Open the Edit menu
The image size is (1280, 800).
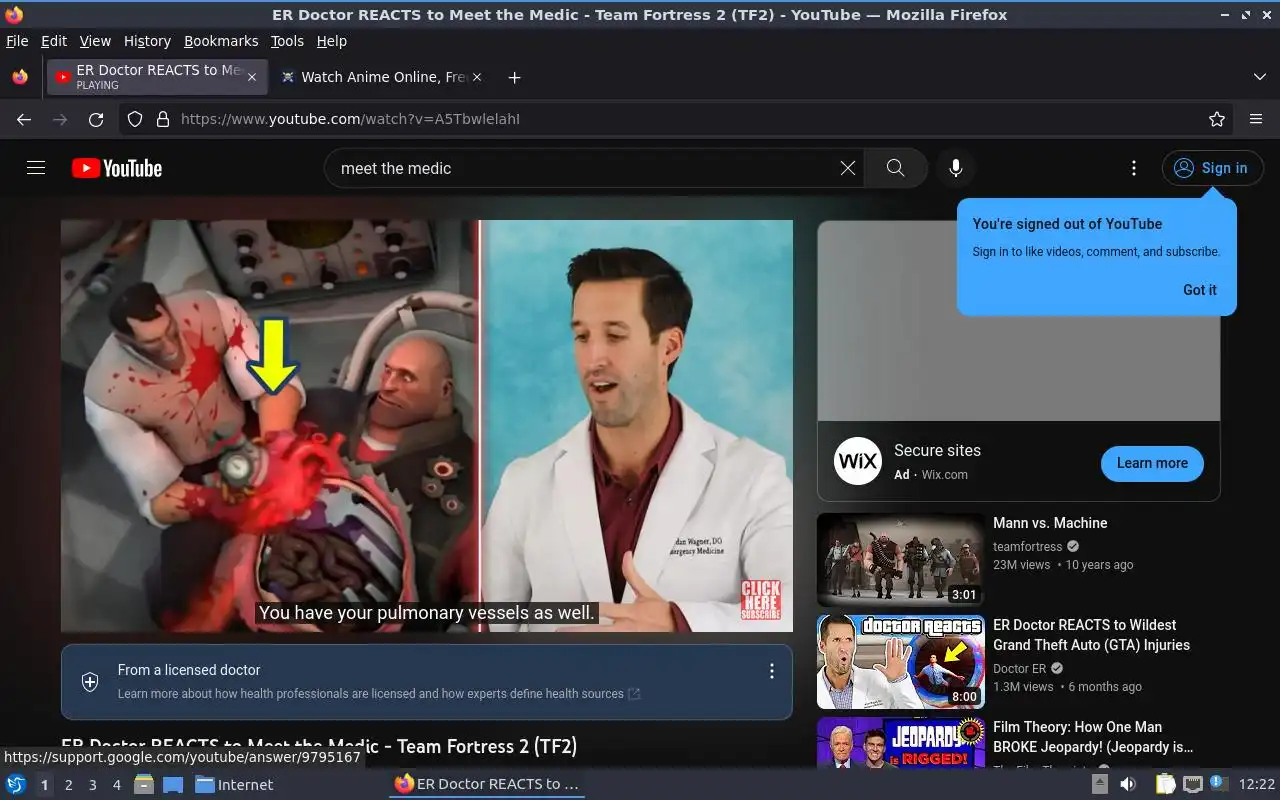pyautogui.click(x=54, y=41)
